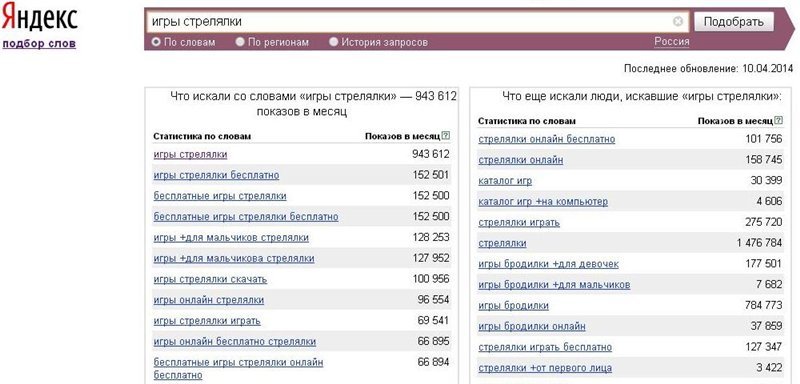This screenshot has width=800, height=384.
Task: Open the 'игры стрелялки бесплатно' keyword link
Action: (x=216, y=175)
